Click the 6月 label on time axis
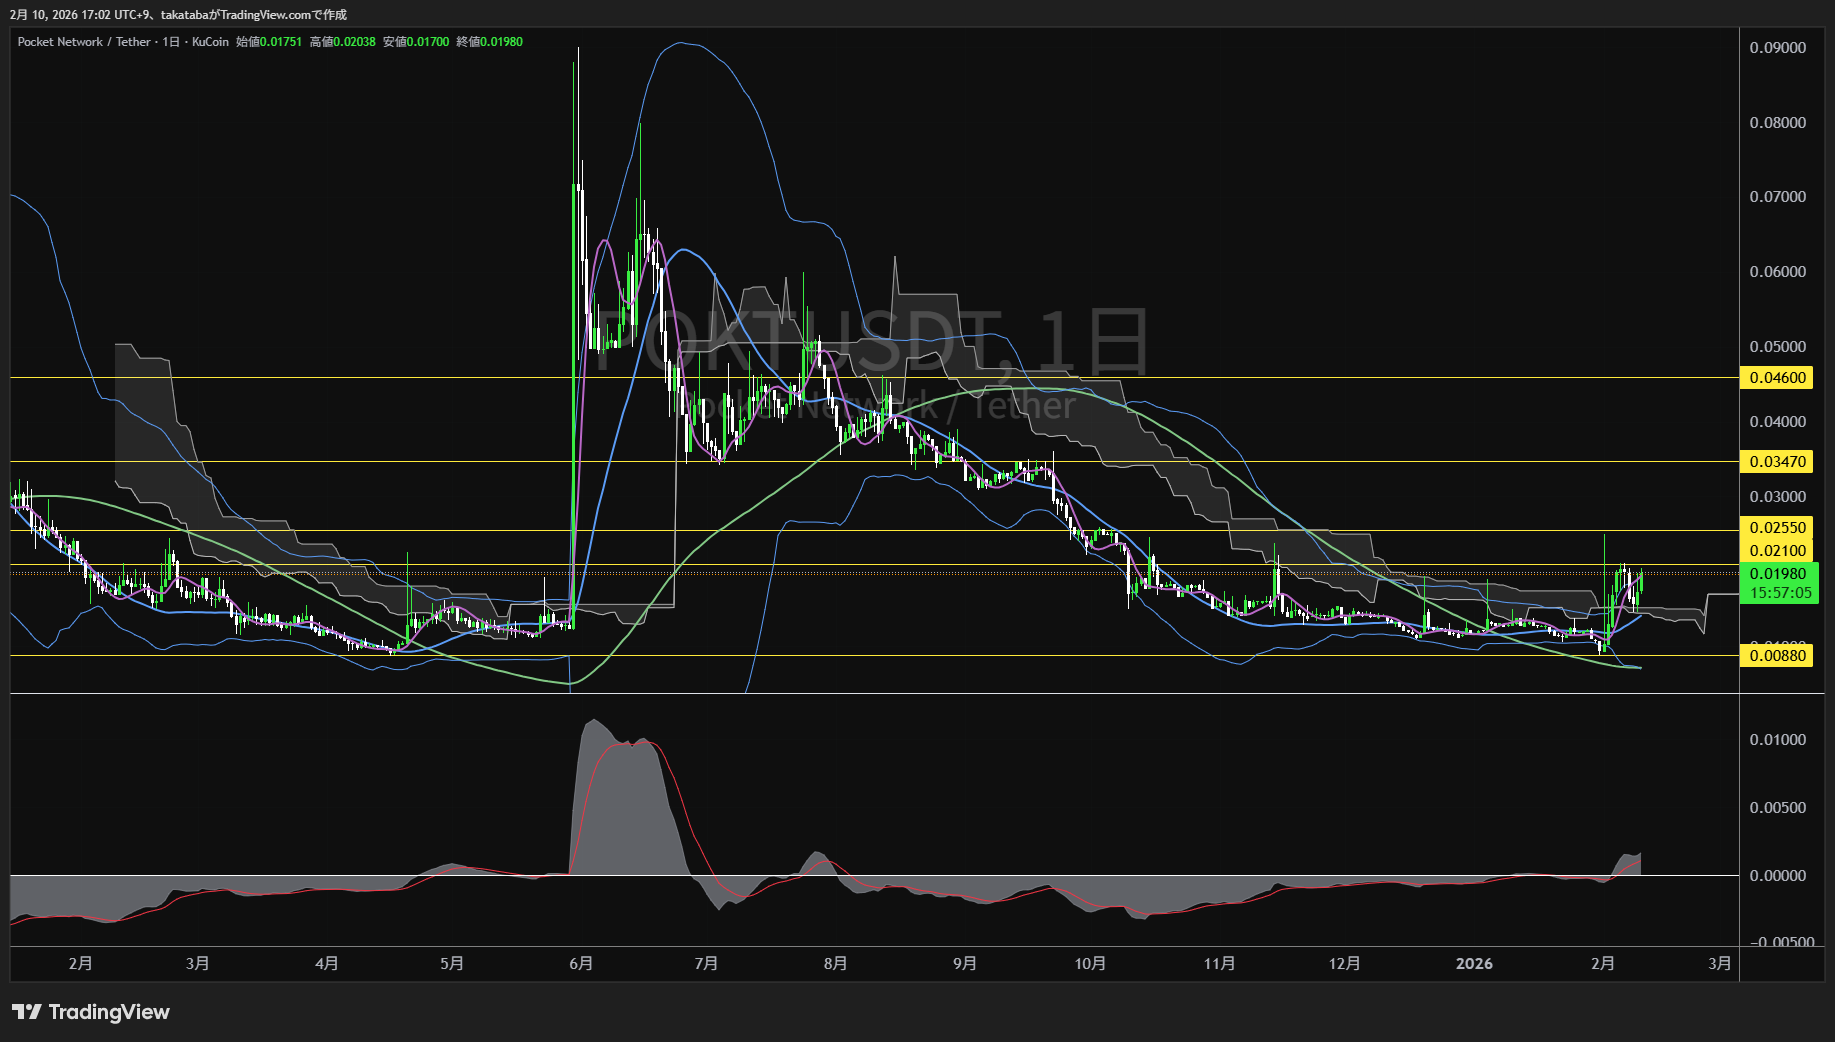 pyautogui.click(x=581, y=963)
